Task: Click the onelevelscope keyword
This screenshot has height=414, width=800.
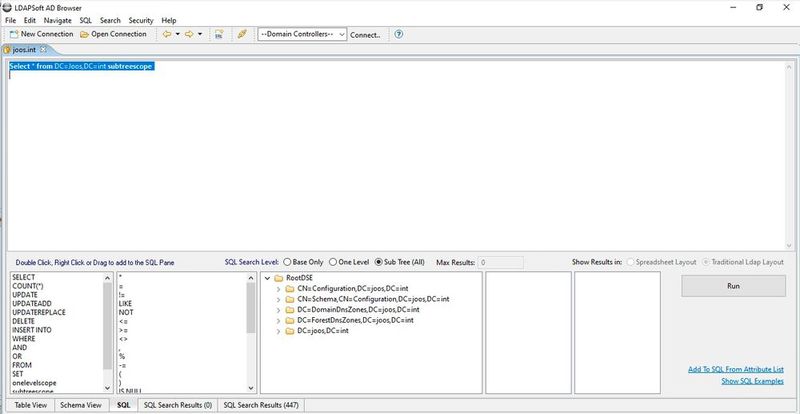Action: [34, 383]
